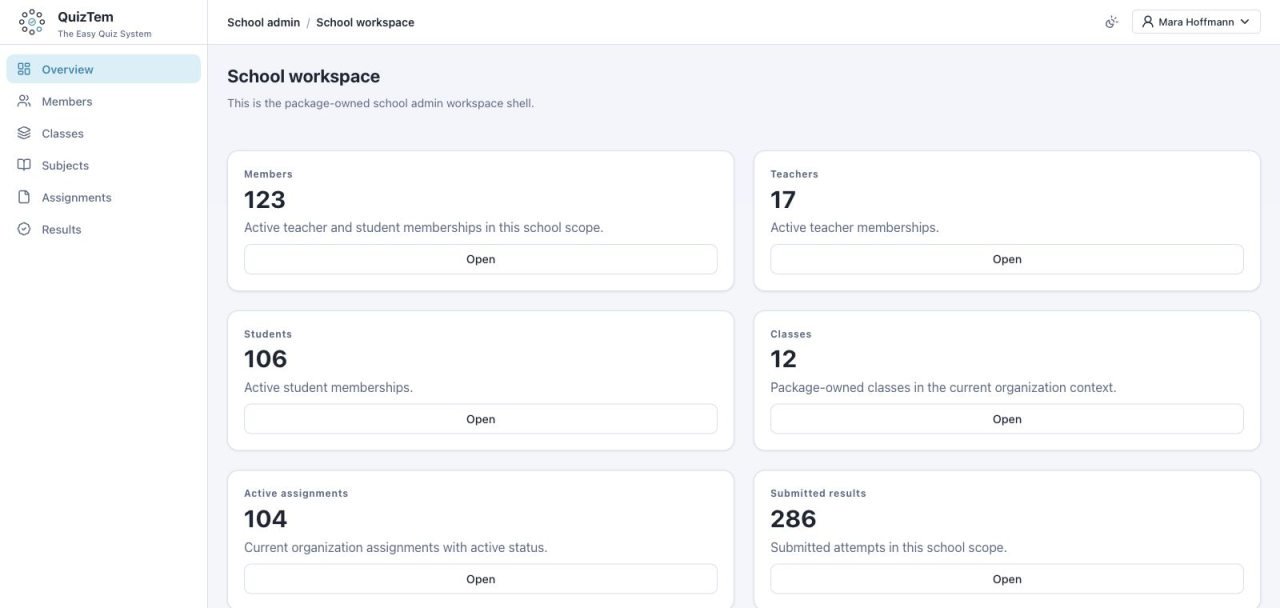Expand the Mara Hoffmann user menu chevron
Viewport: 1280px width, 608px height.
[1244, 22]
